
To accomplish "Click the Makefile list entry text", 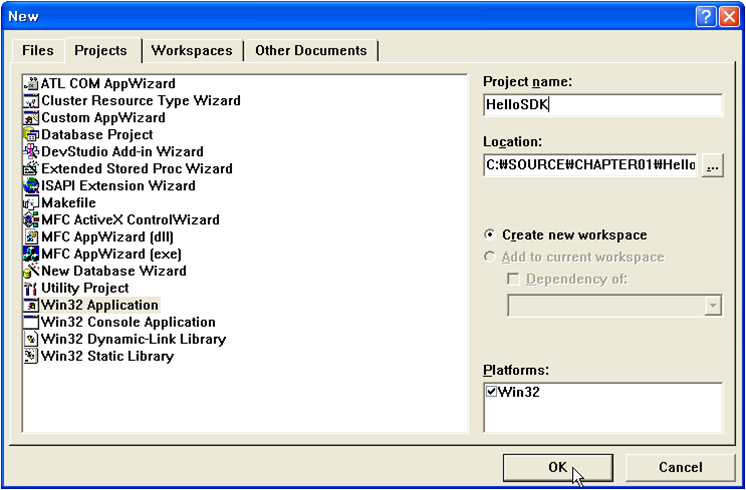I will tap(69, 203).
